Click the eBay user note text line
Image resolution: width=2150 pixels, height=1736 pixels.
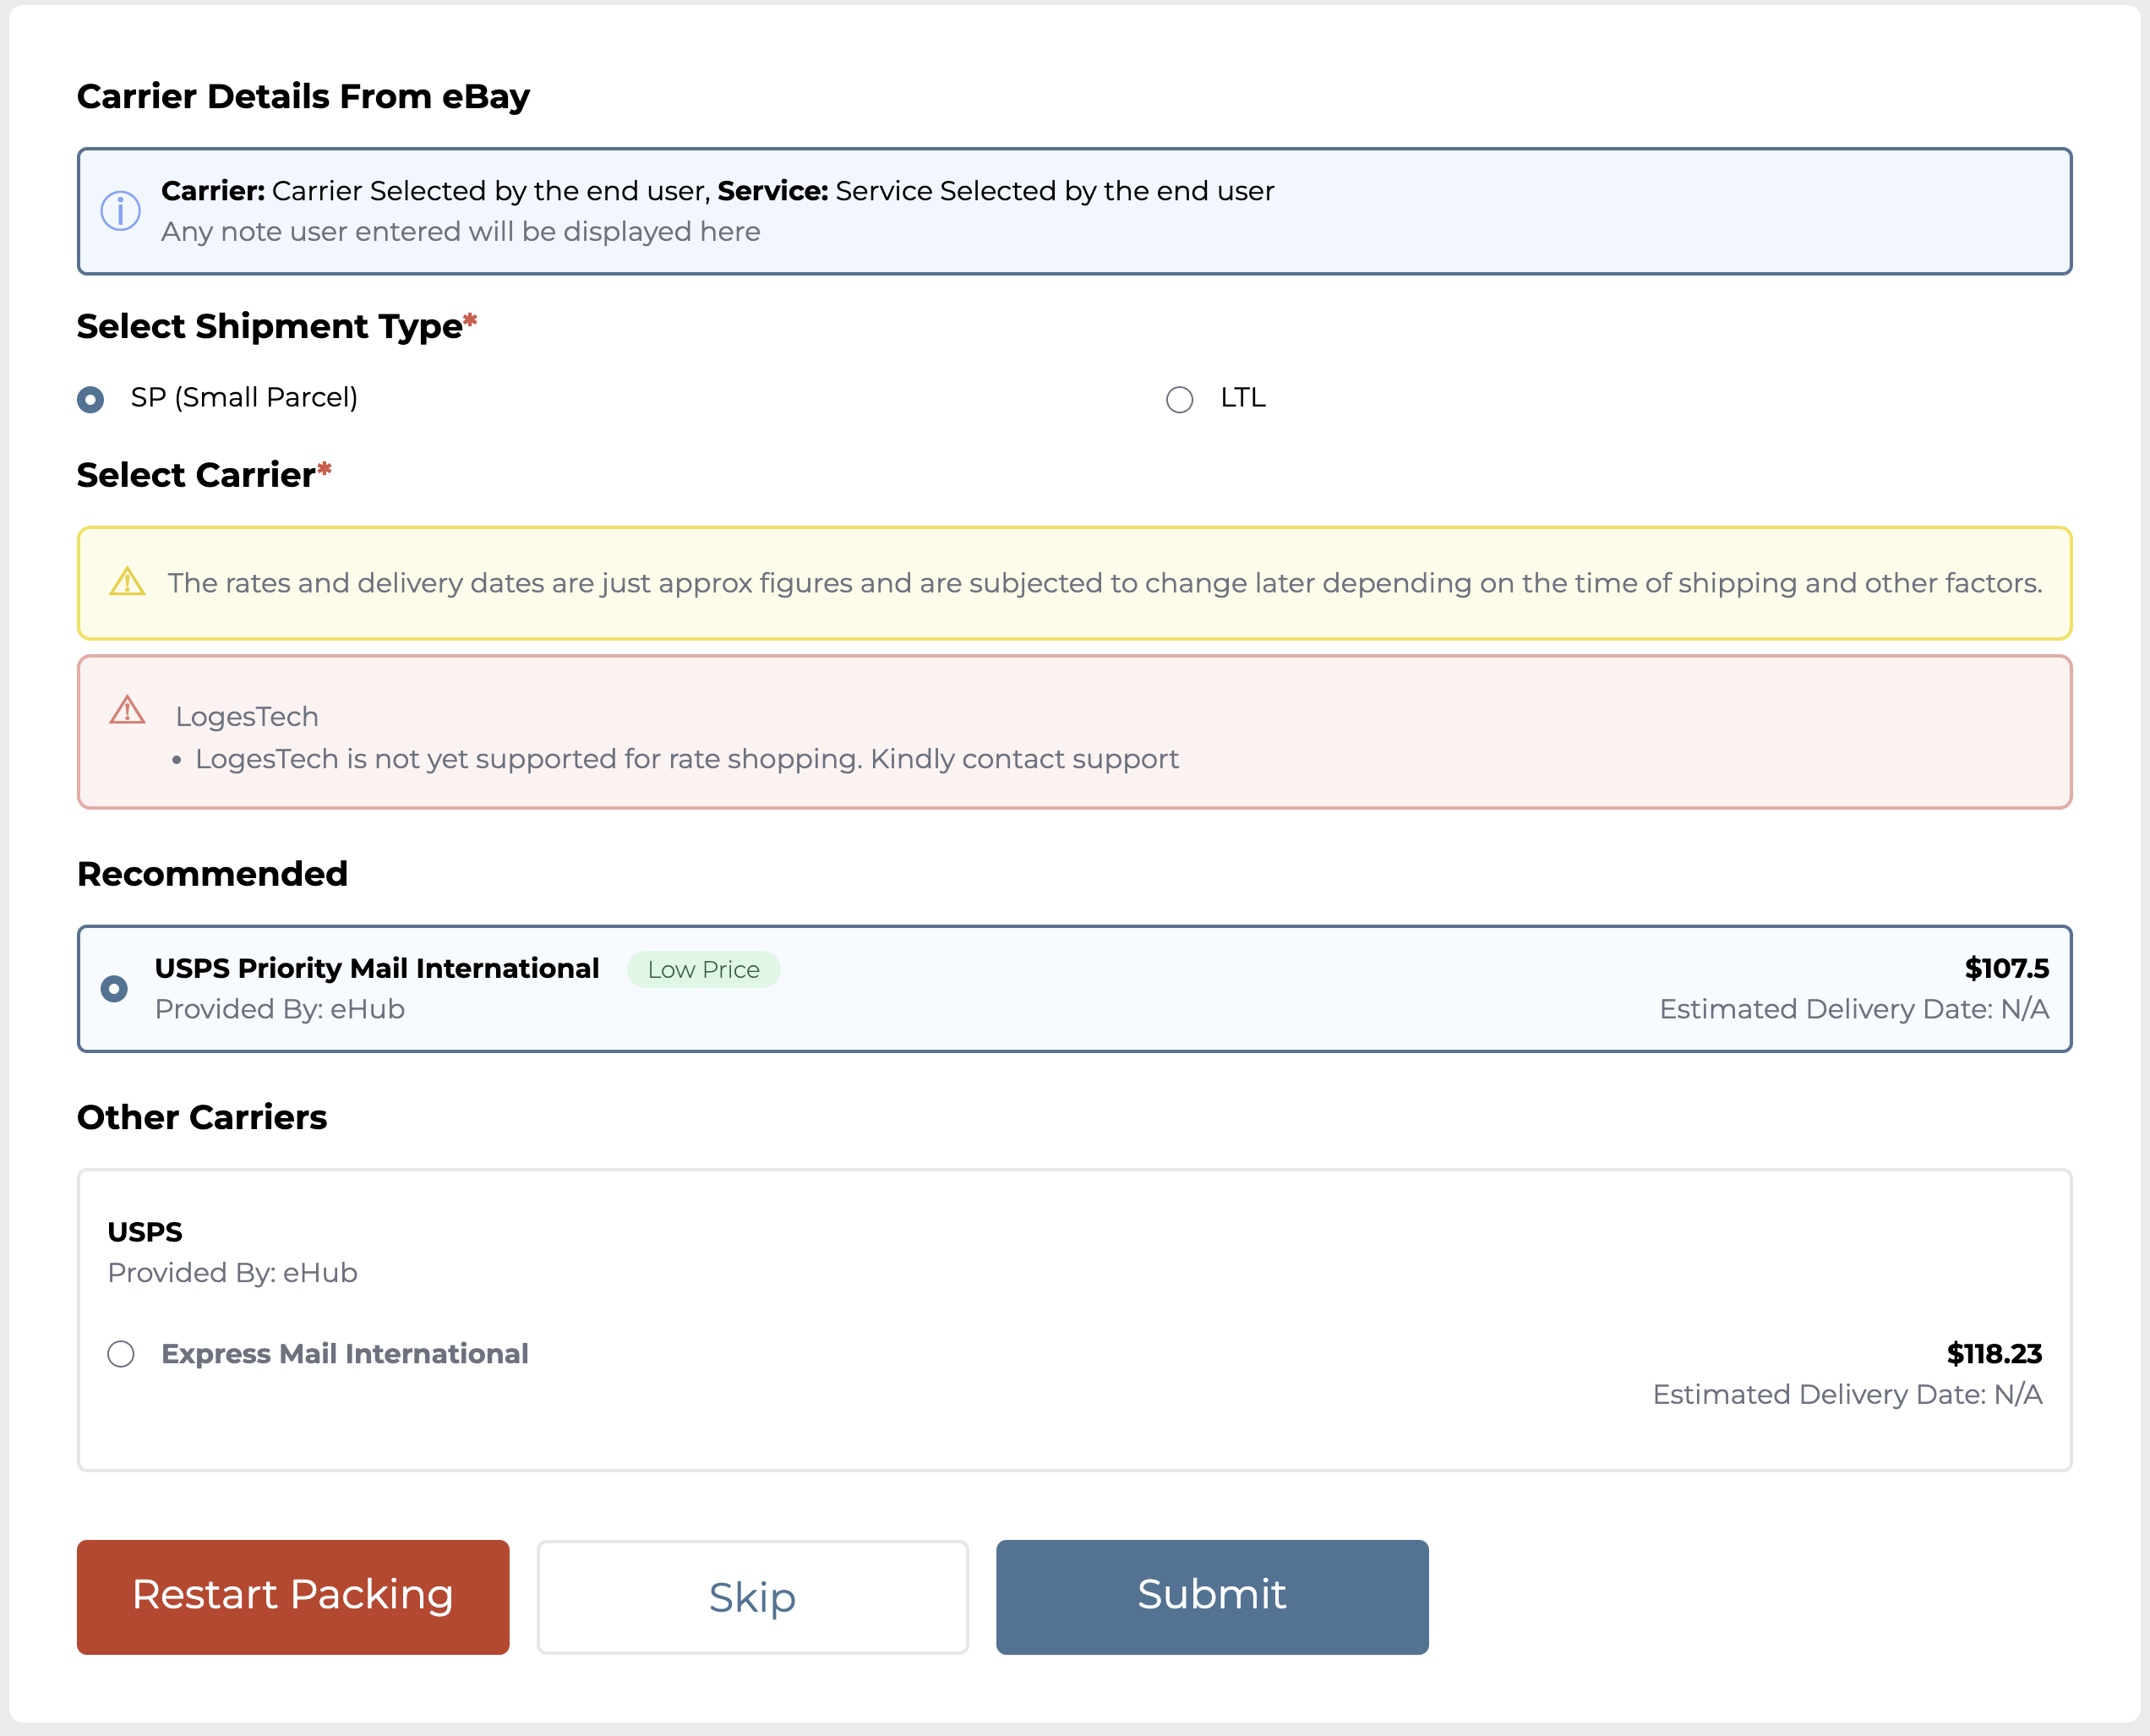coord(460,231)
